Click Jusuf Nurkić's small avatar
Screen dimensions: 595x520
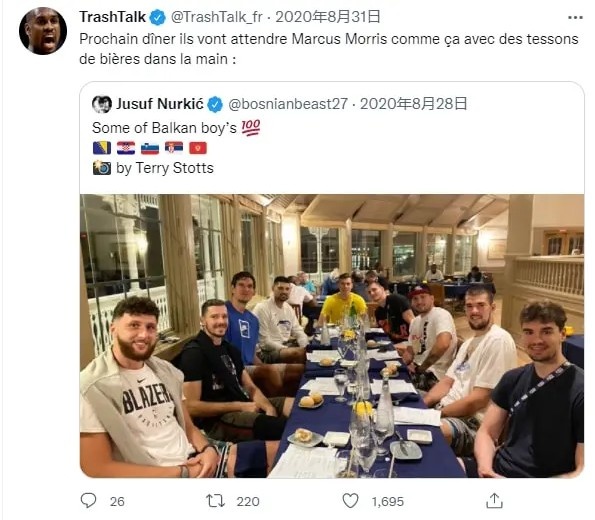(x=102, y=104)
